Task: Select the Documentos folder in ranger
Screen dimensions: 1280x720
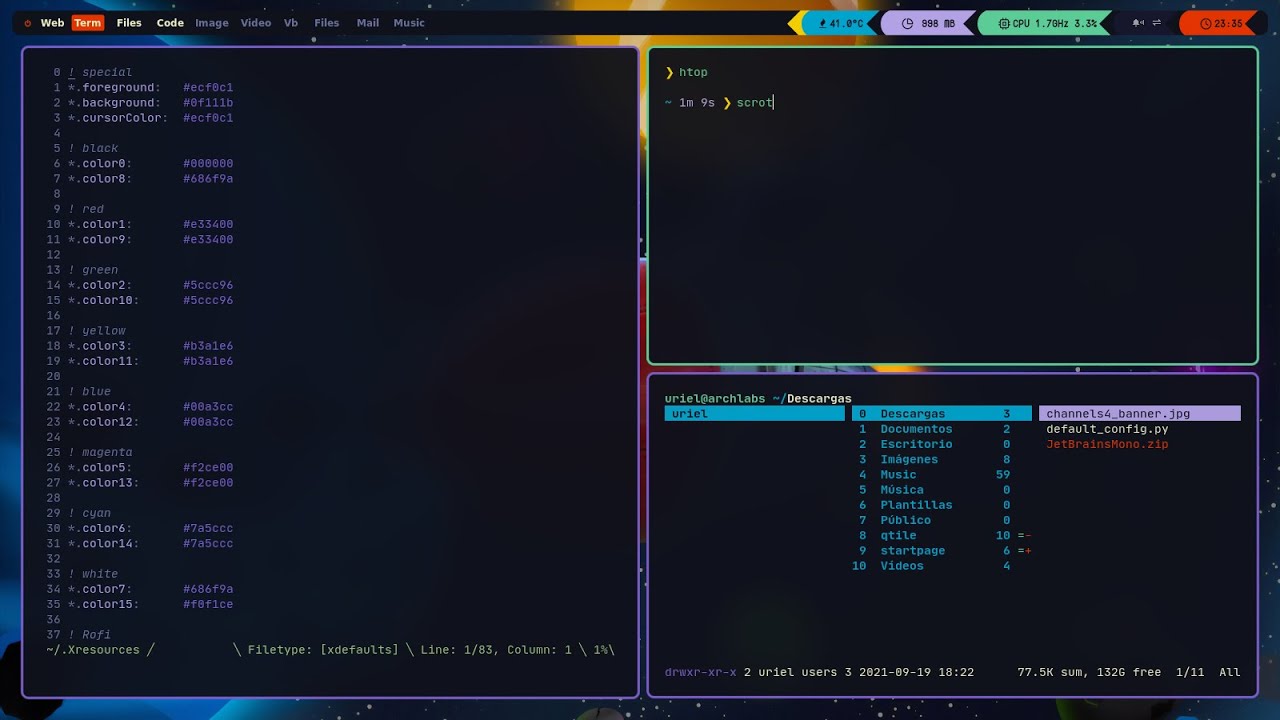Action: [941, 429]
